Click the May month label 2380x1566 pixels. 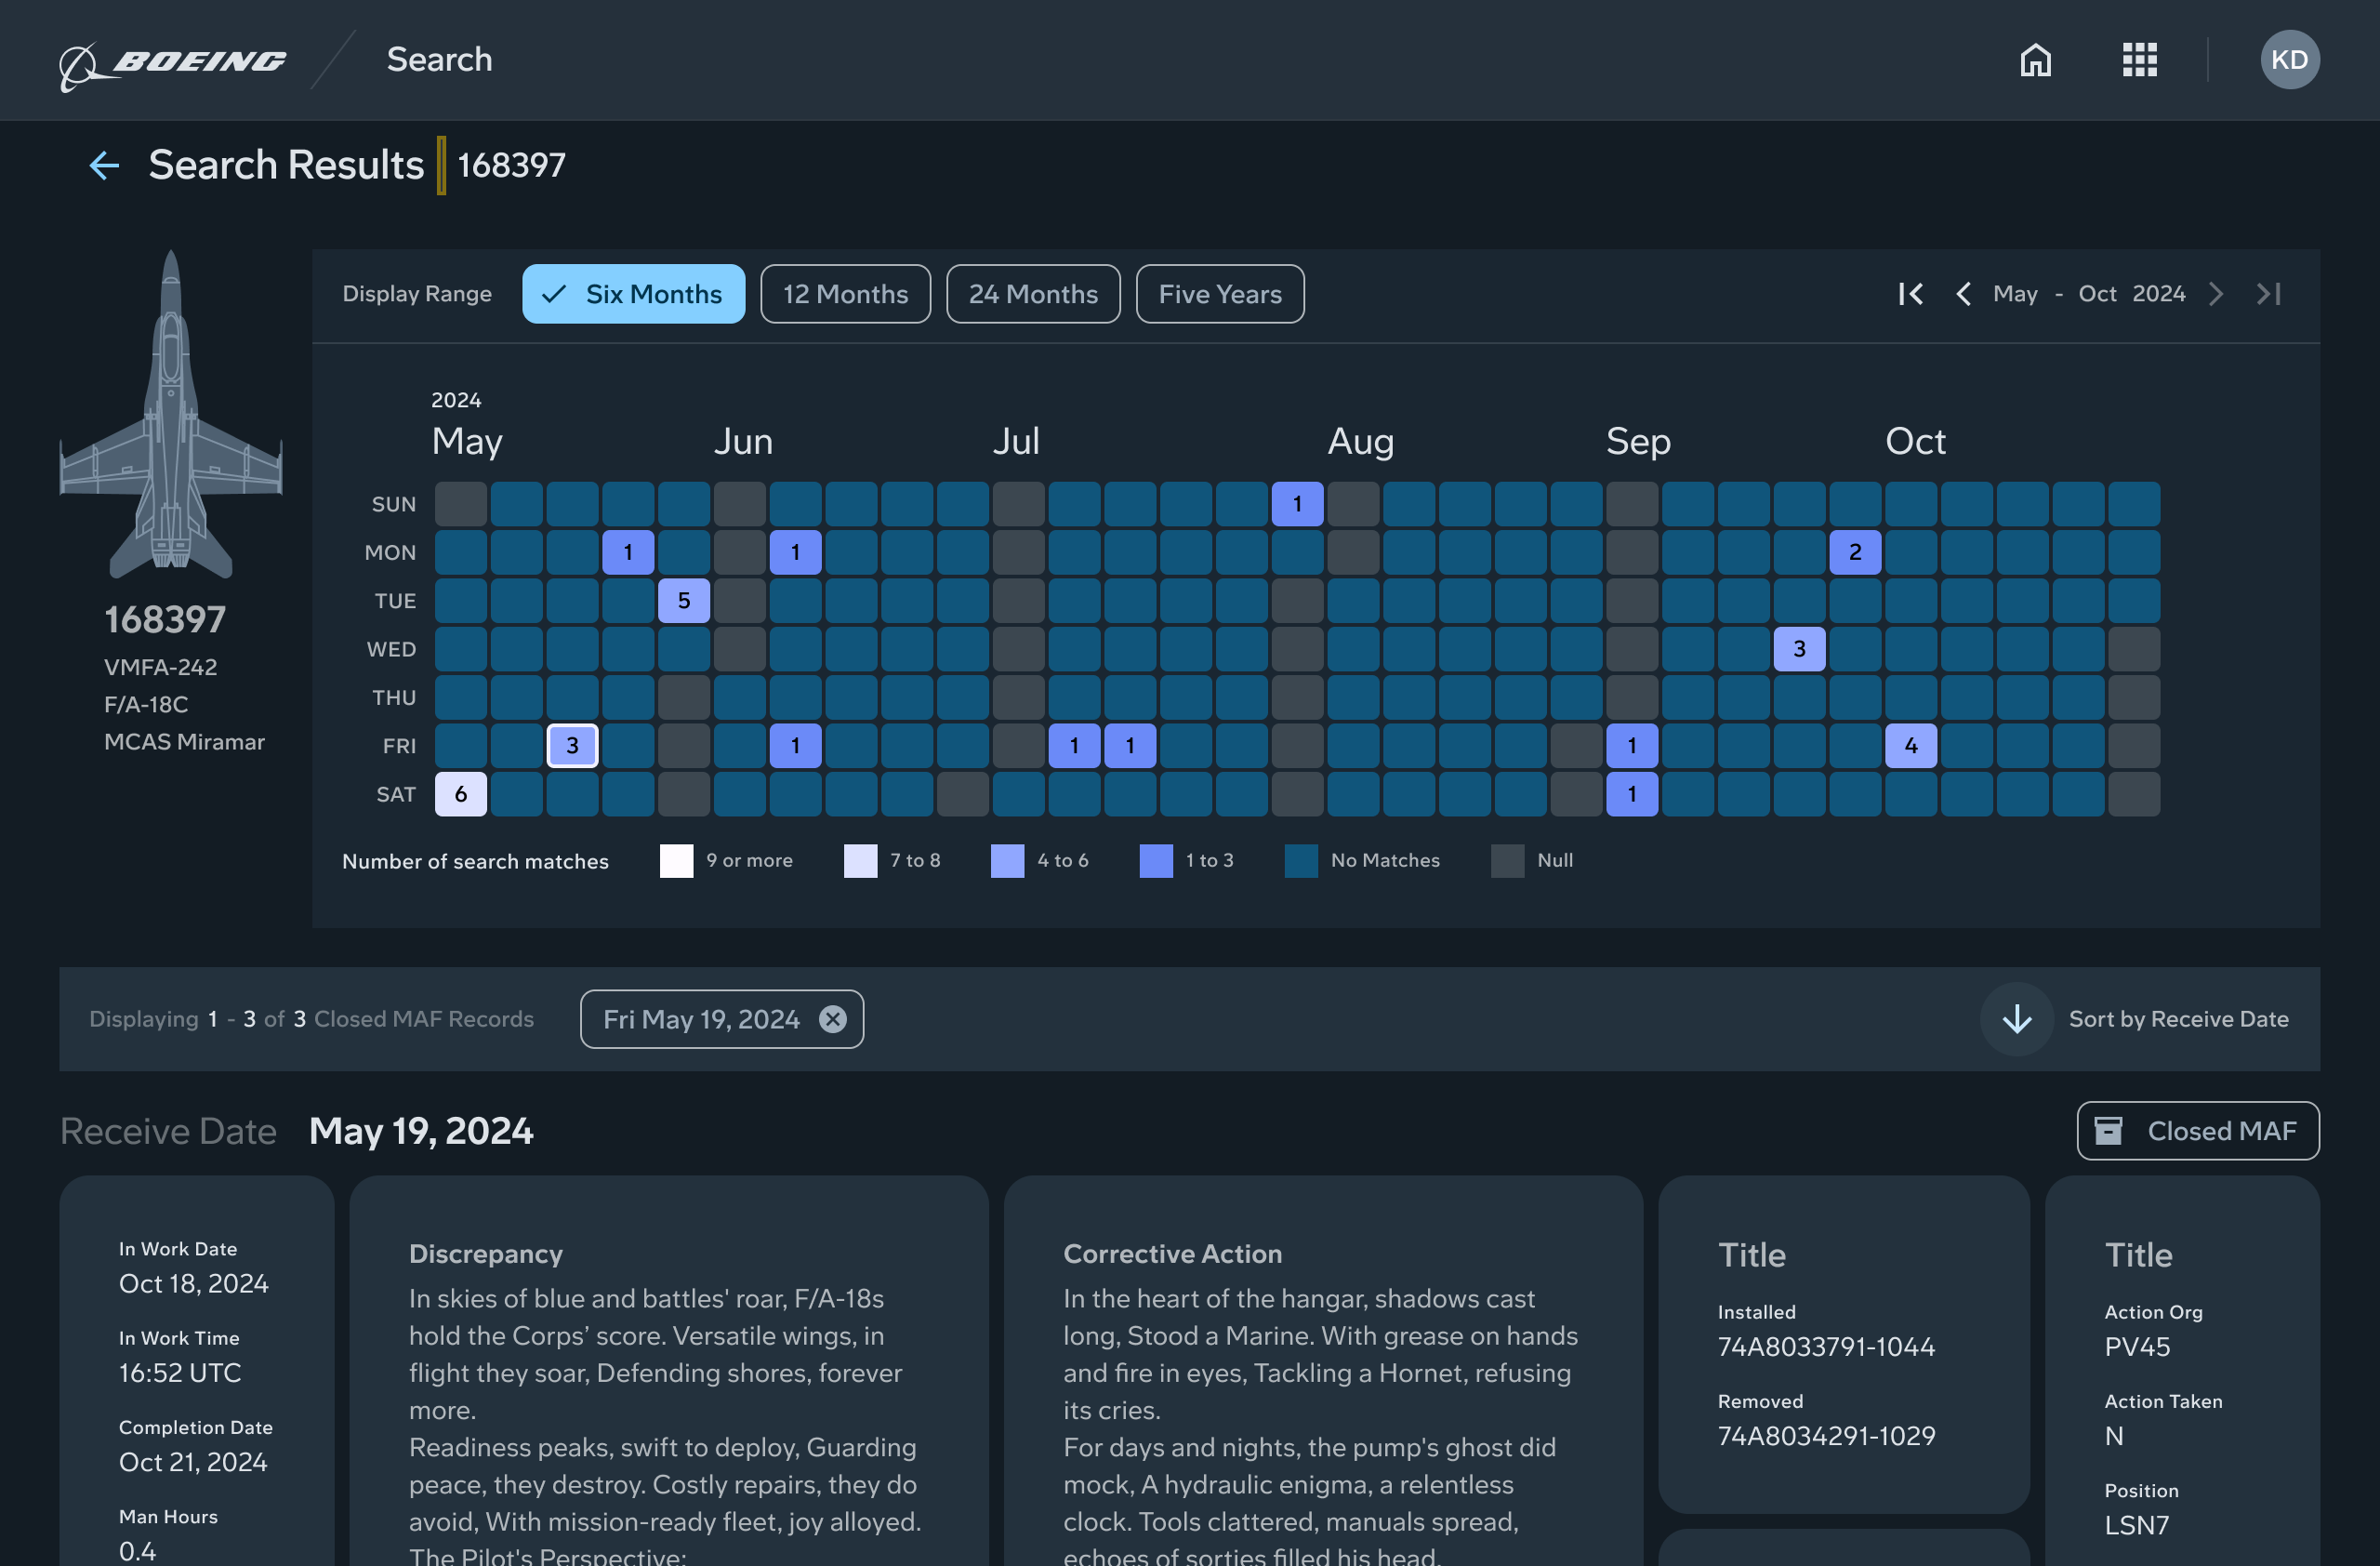pos(467,441)
